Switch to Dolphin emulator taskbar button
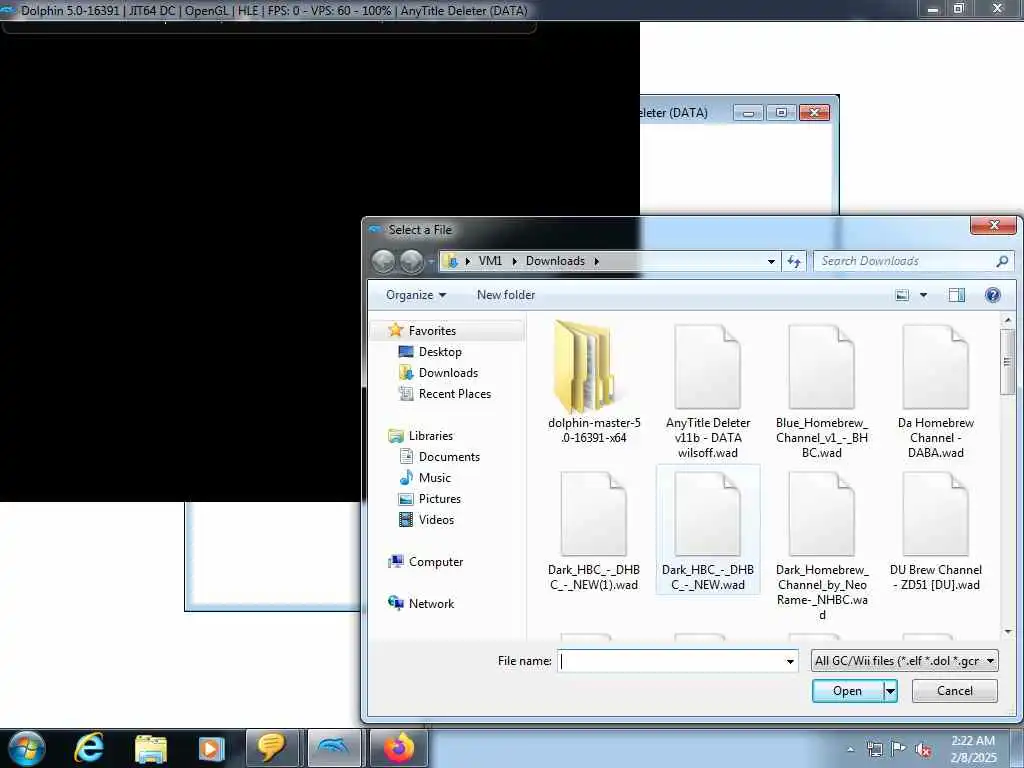The width and height of the screenshot is (1024, 768). (x=334, y=748)
